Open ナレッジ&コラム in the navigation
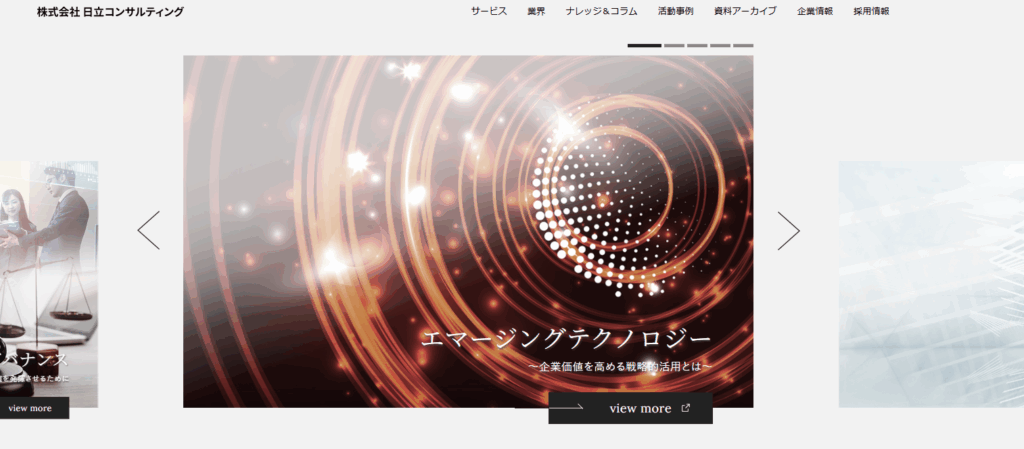This screenshot has width=1024, height=449. pyautogui.click(x=601, y=11)
